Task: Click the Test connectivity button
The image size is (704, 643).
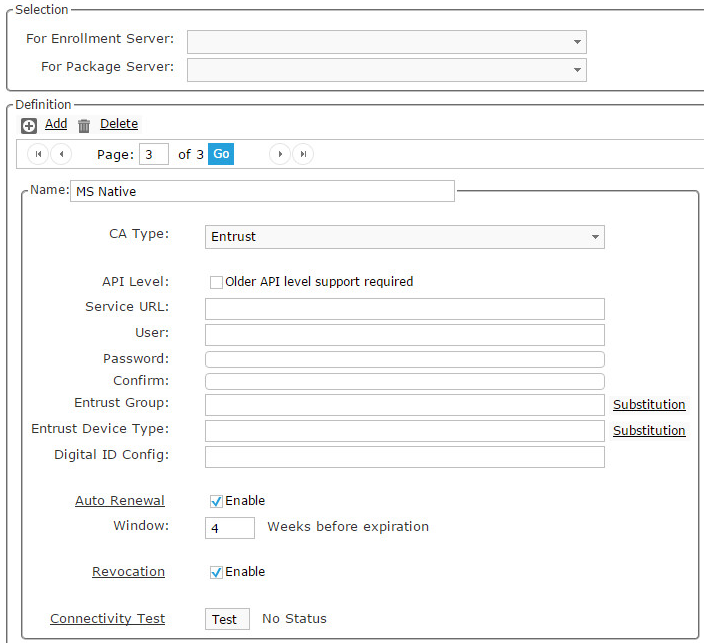Action: tap(227, 619)
